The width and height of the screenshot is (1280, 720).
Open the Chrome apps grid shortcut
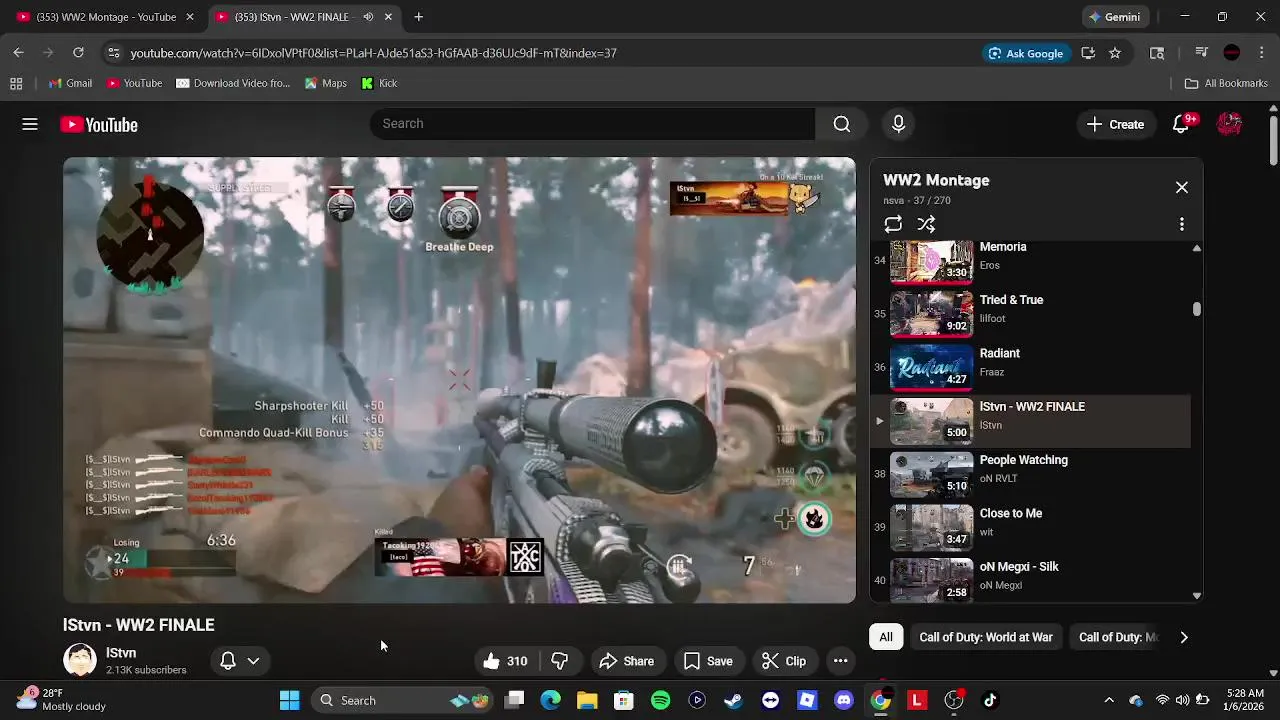[x=16, y=83]
